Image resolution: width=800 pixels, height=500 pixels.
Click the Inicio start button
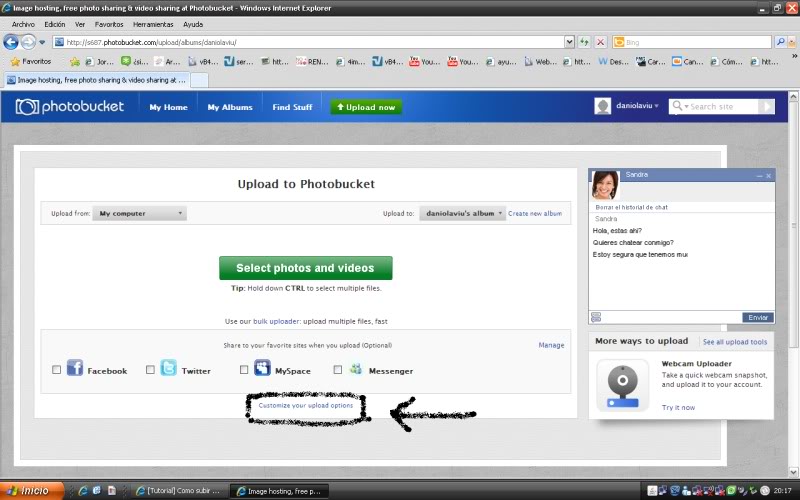click(32, 490)
